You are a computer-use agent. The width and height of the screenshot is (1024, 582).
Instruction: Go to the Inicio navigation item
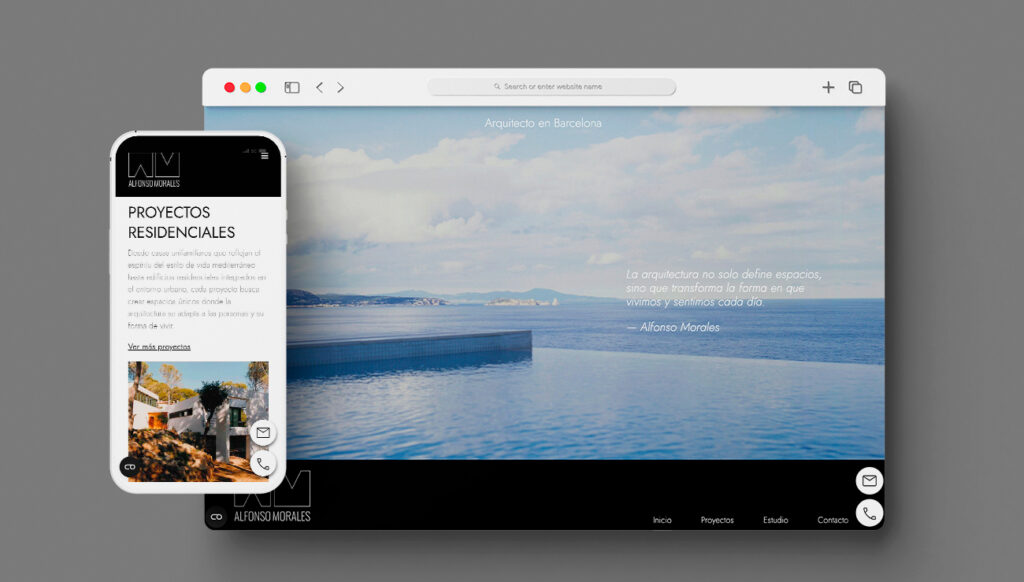tap(661, 520)
